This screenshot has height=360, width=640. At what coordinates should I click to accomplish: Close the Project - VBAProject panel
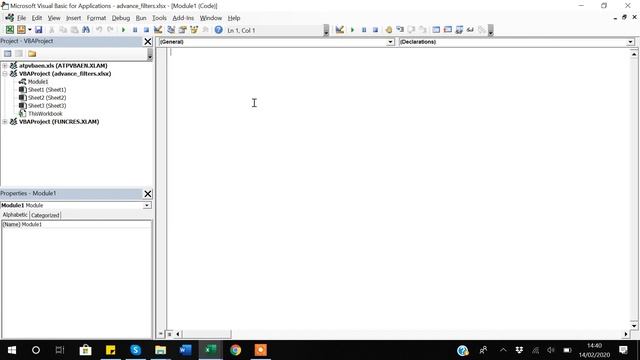[x=148, y=41]
